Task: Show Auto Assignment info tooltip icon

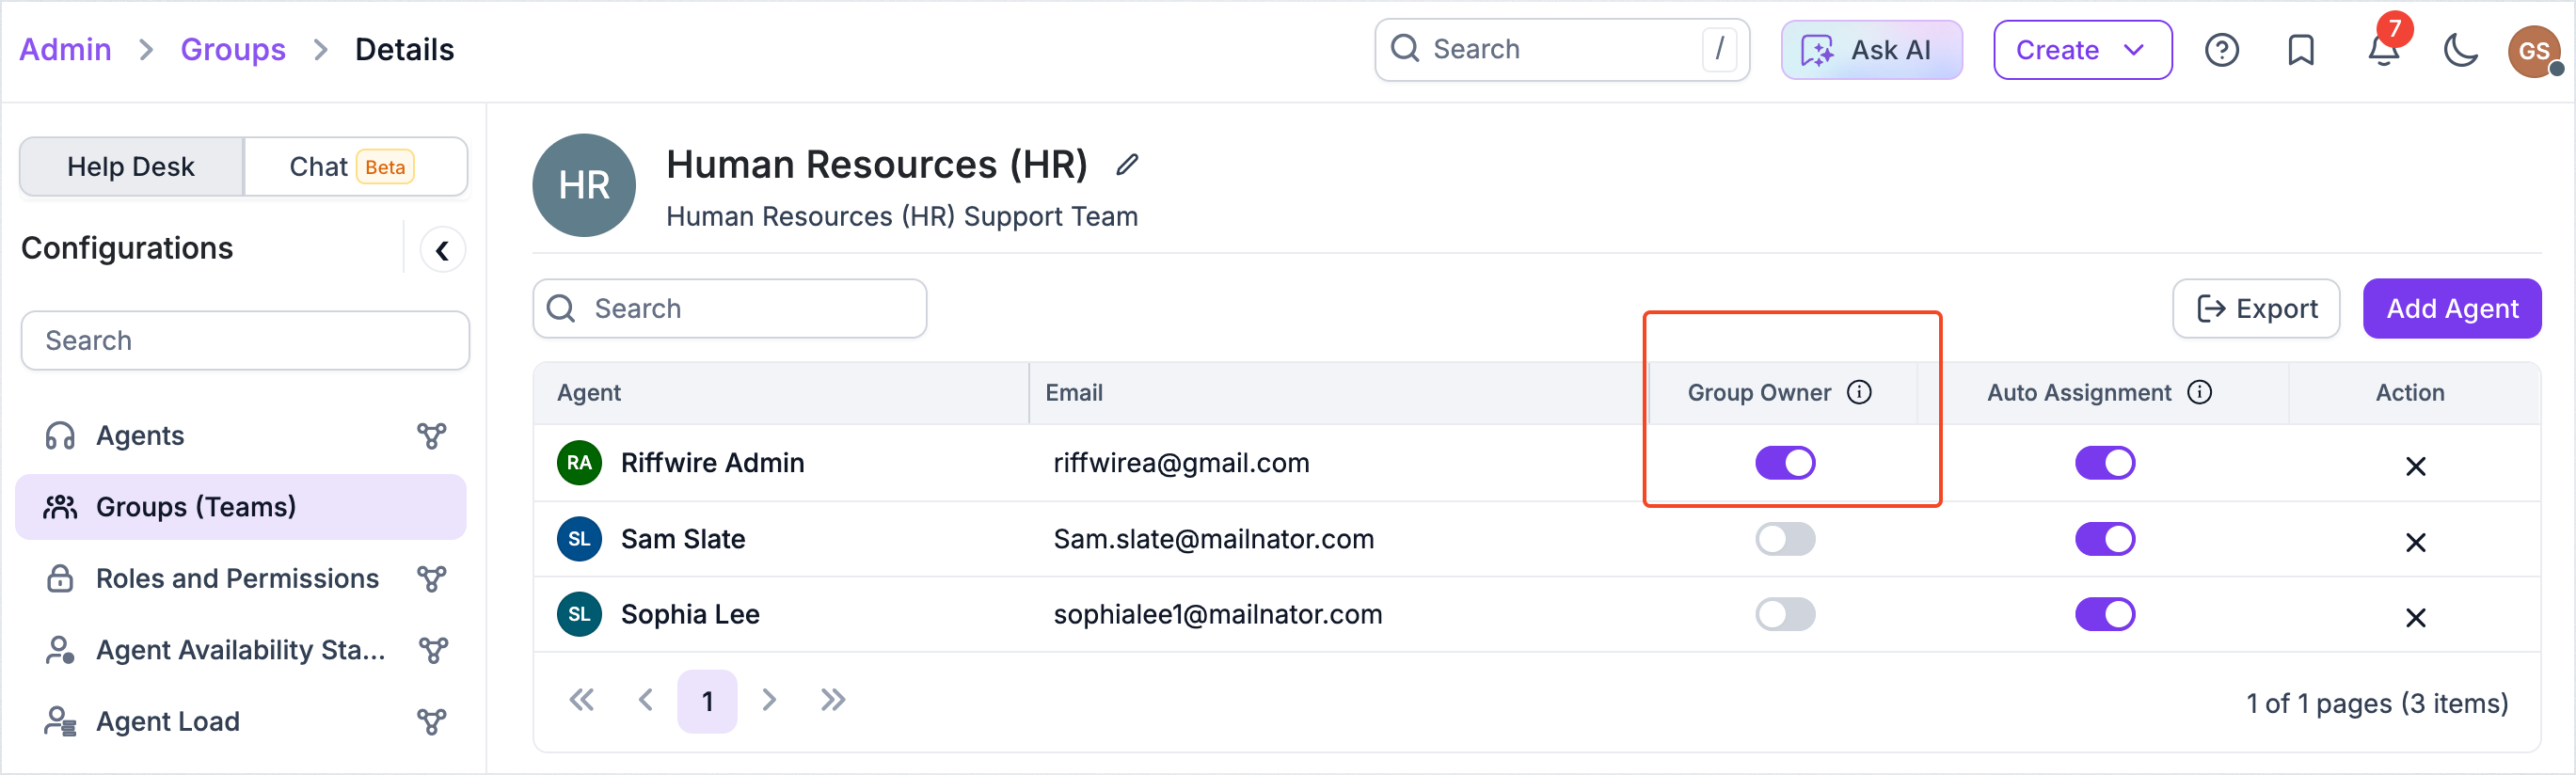Action: click(2199, 392)
